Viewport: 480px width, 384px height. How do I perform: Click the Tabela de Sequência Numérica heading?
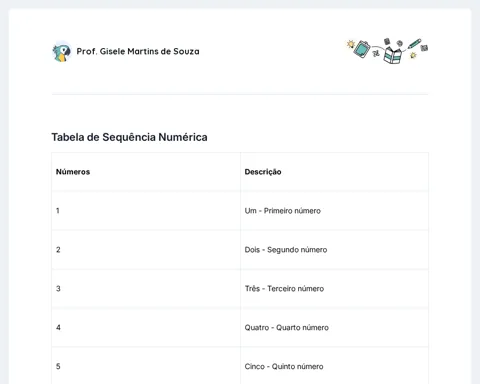129,137
